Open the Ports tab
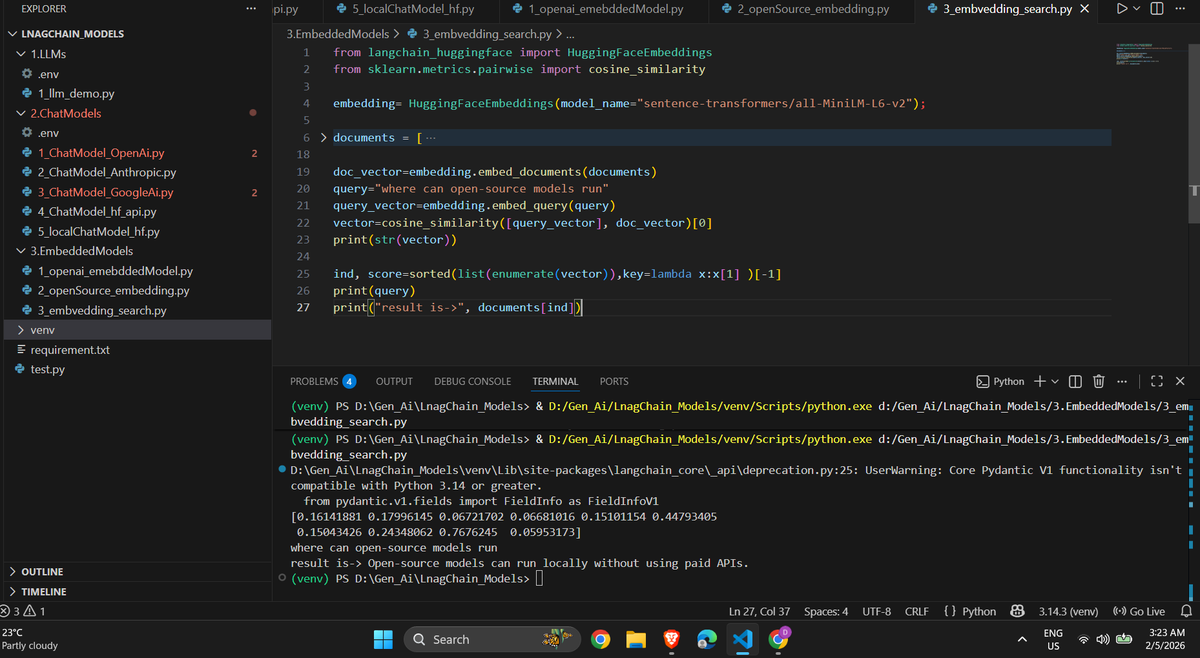This screenshot has width=1200, height=658. [614, 381]
